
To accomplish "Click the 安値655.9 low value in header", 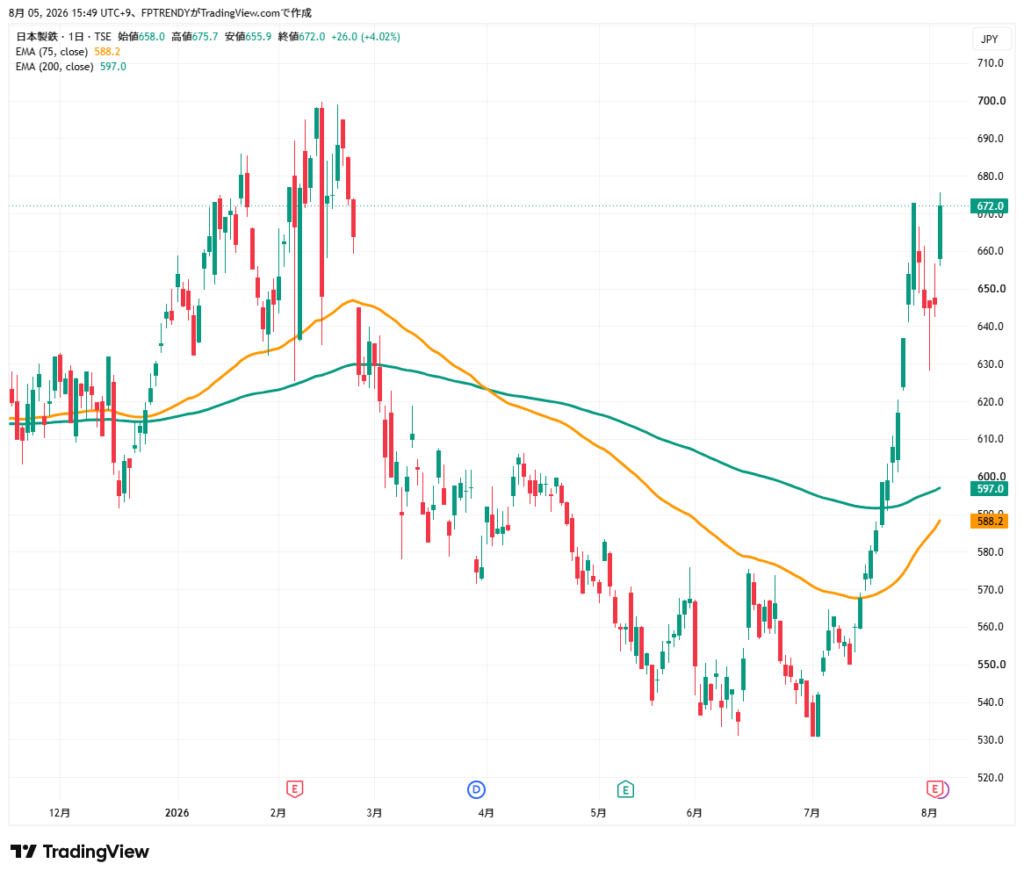I will pos(248,37).
